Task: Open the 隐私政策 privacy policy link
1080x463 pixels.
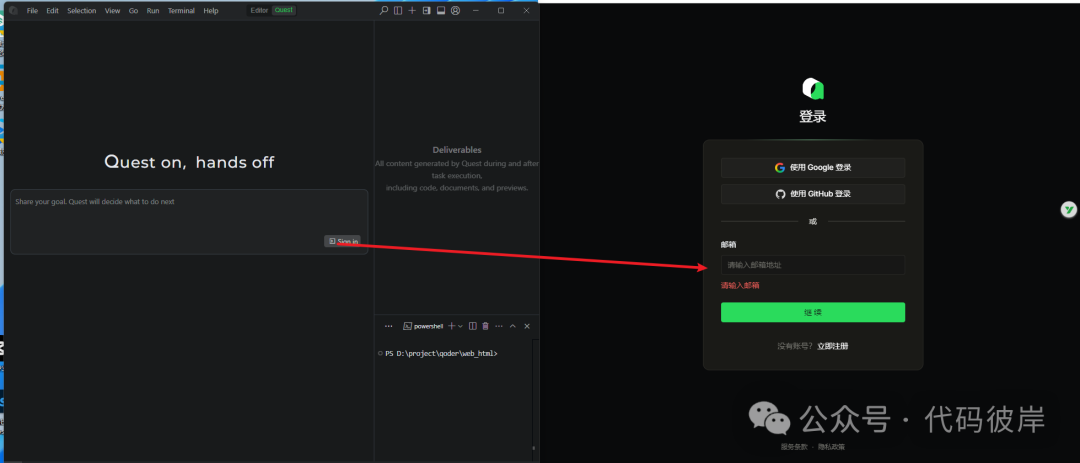Action: (x=831, y=446)
